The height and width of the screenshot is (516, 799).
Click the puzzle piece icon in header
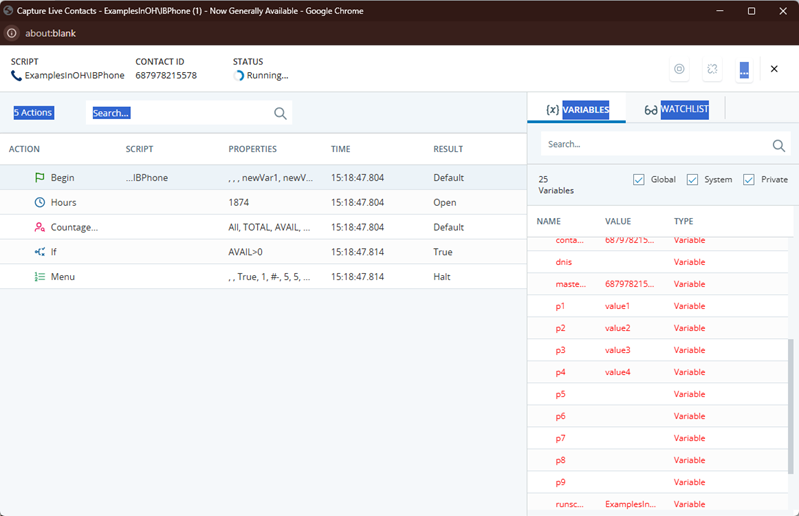(711, 69)
